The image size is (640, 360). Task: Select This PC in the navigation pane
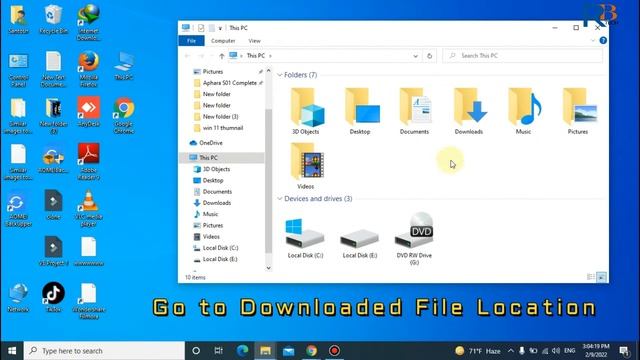[x=223, y=158]
